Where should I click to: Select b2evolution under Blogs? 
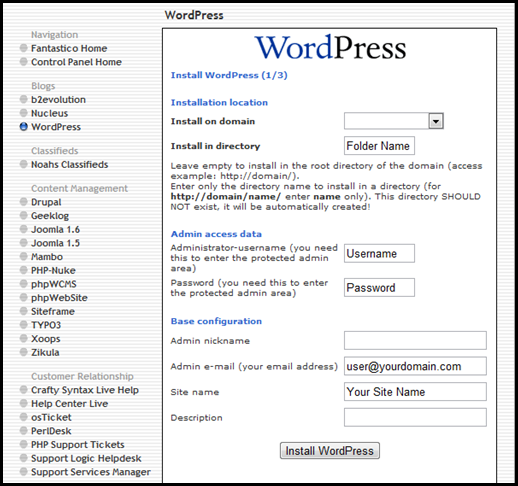pyautogui.click(x=58, y=100)
